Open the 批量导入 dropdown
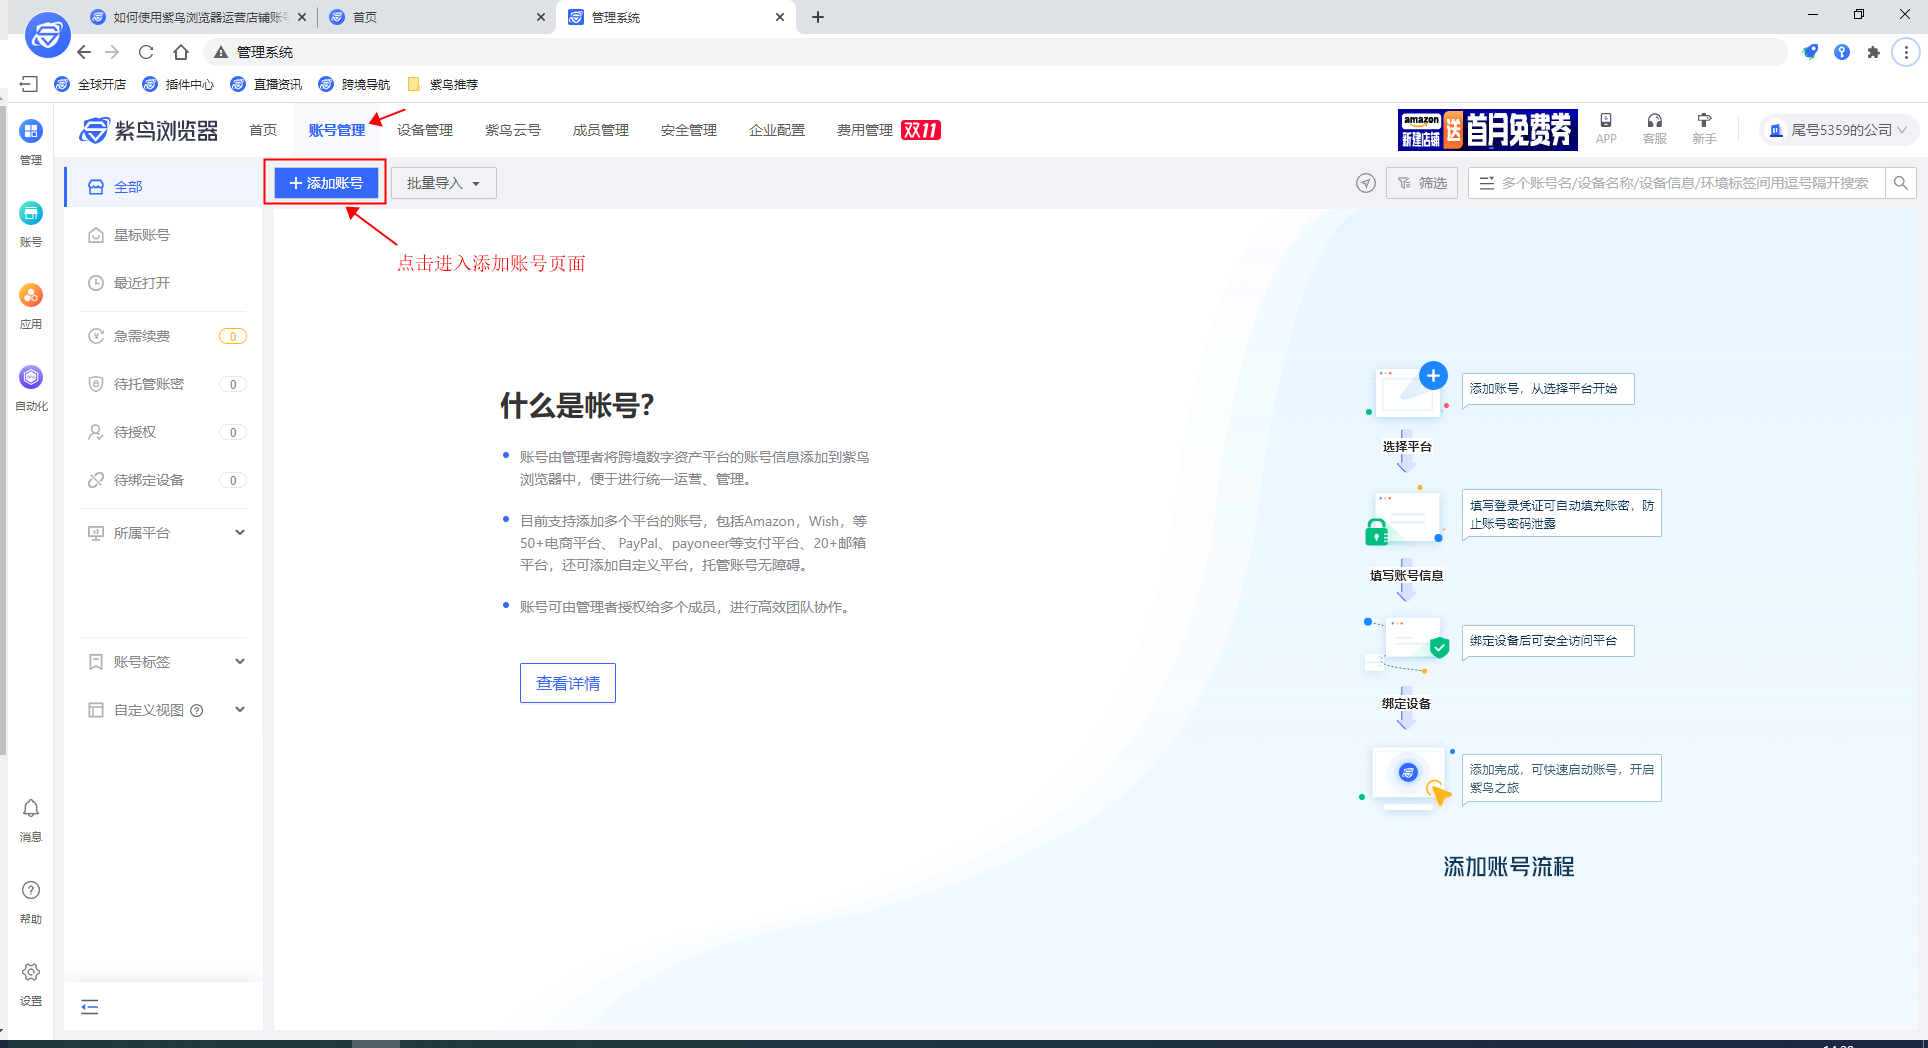Image resolution: width=1928 pixels, height=1048 pixels. [x=443, y=183]
